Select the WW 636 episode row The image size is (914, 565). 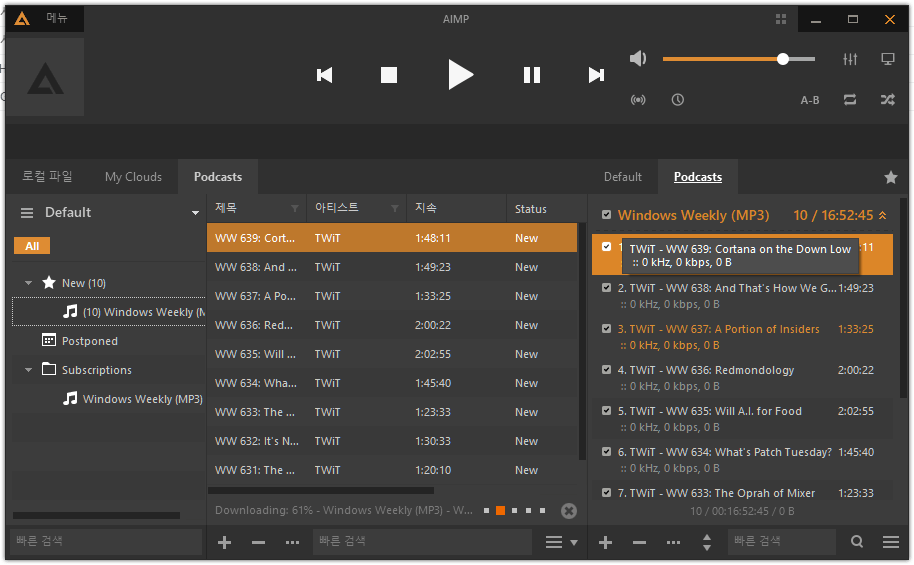(x=392, y=325)
